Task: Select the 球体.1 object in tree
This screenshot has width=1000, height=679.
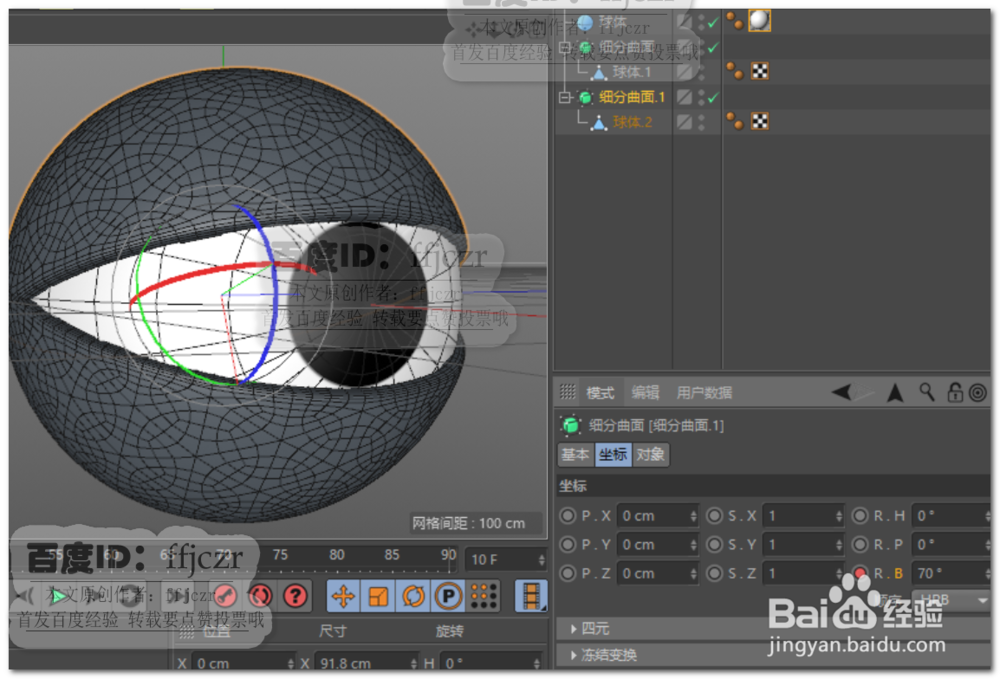Action: (x=631, y=72)
